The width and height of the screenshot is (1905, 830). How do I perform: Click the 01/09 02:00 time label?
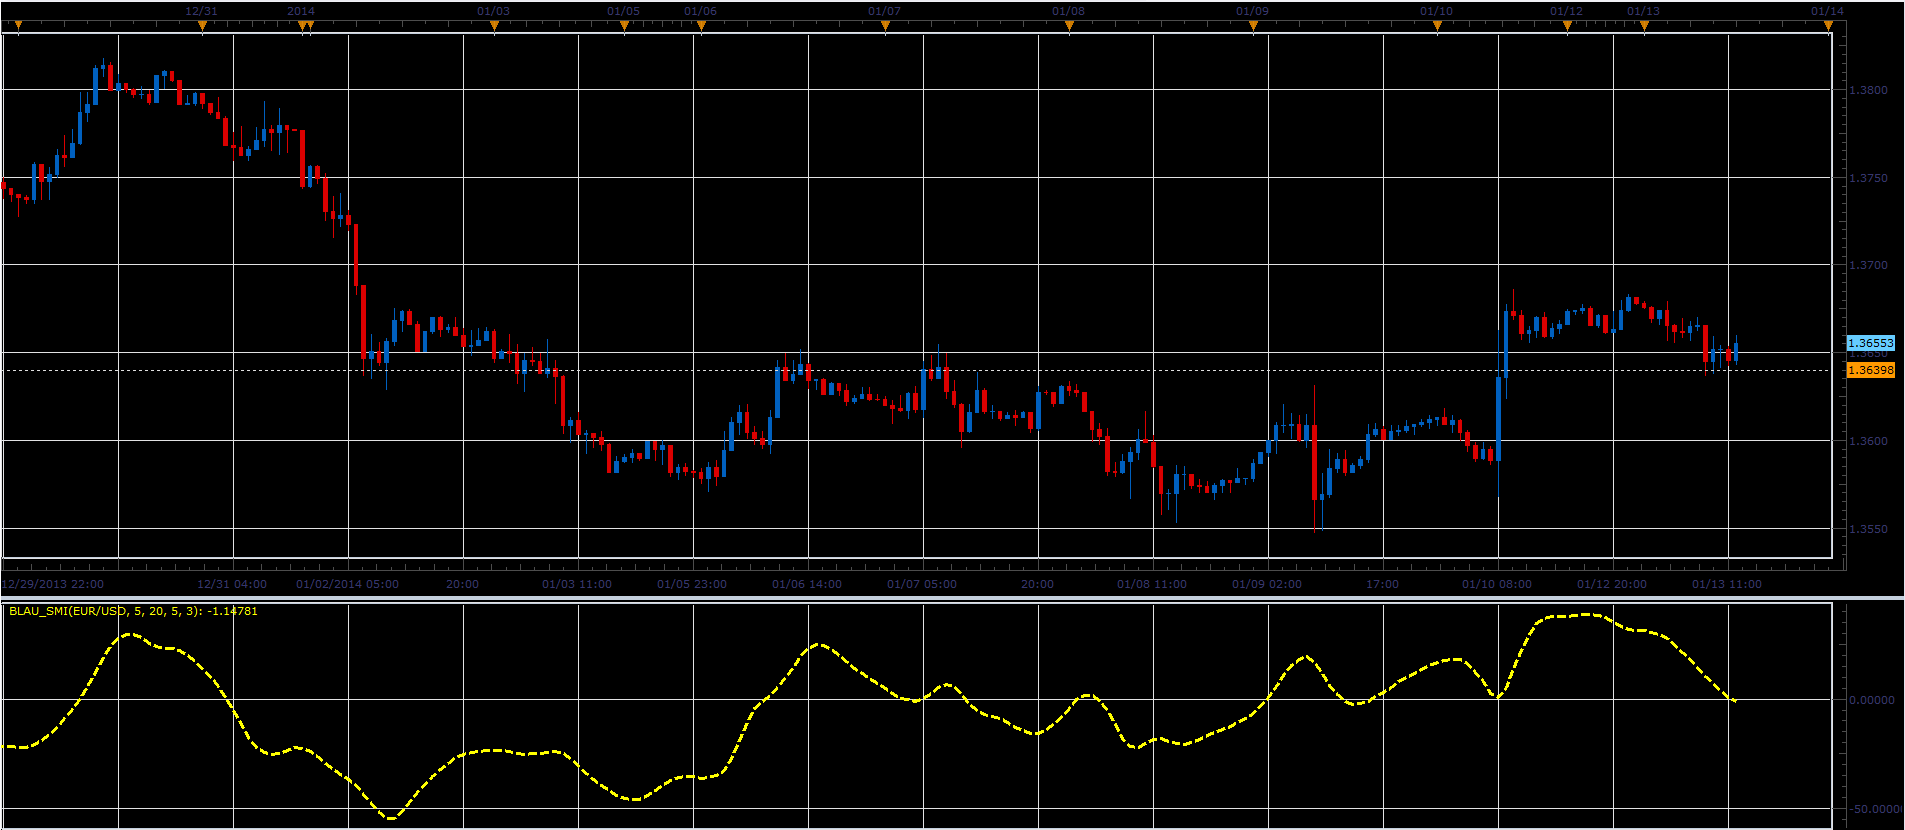(x=1267, y=584)
